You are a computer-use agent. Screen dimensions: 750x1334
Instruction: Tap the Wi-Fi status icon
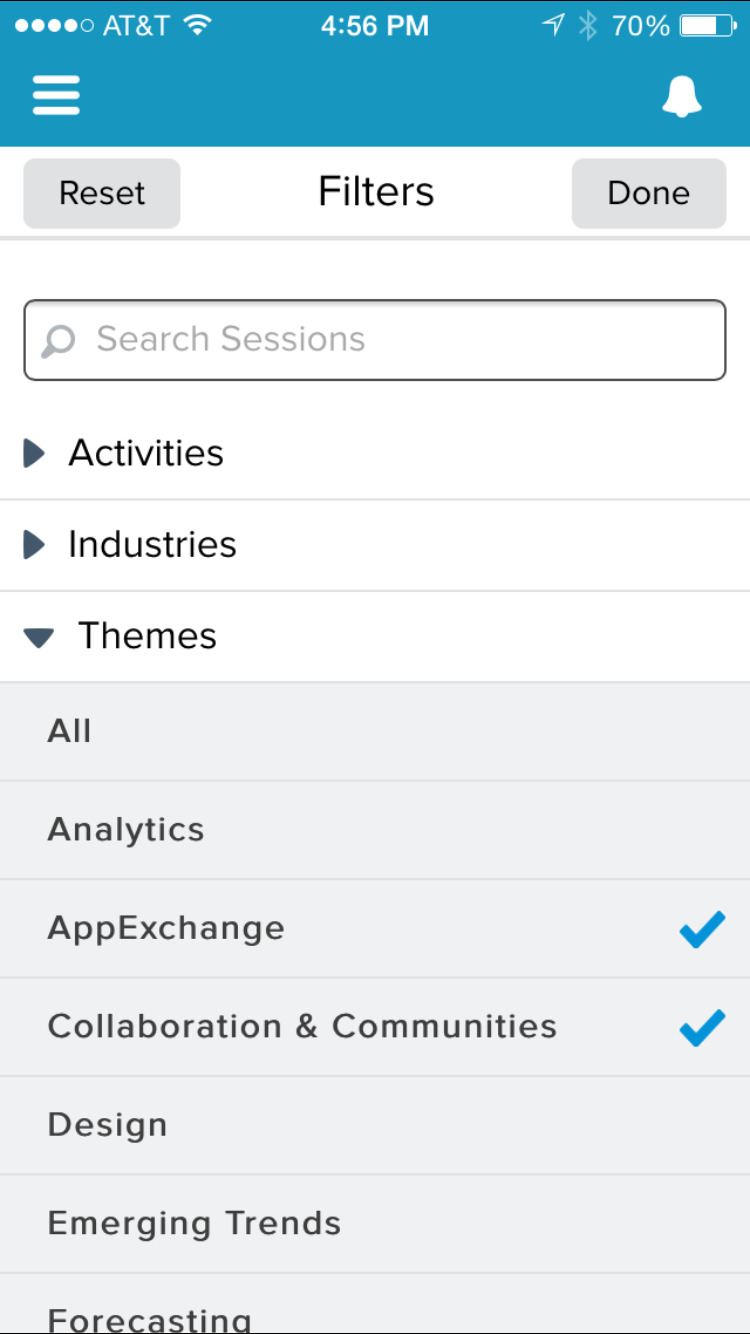pos(198,26)
